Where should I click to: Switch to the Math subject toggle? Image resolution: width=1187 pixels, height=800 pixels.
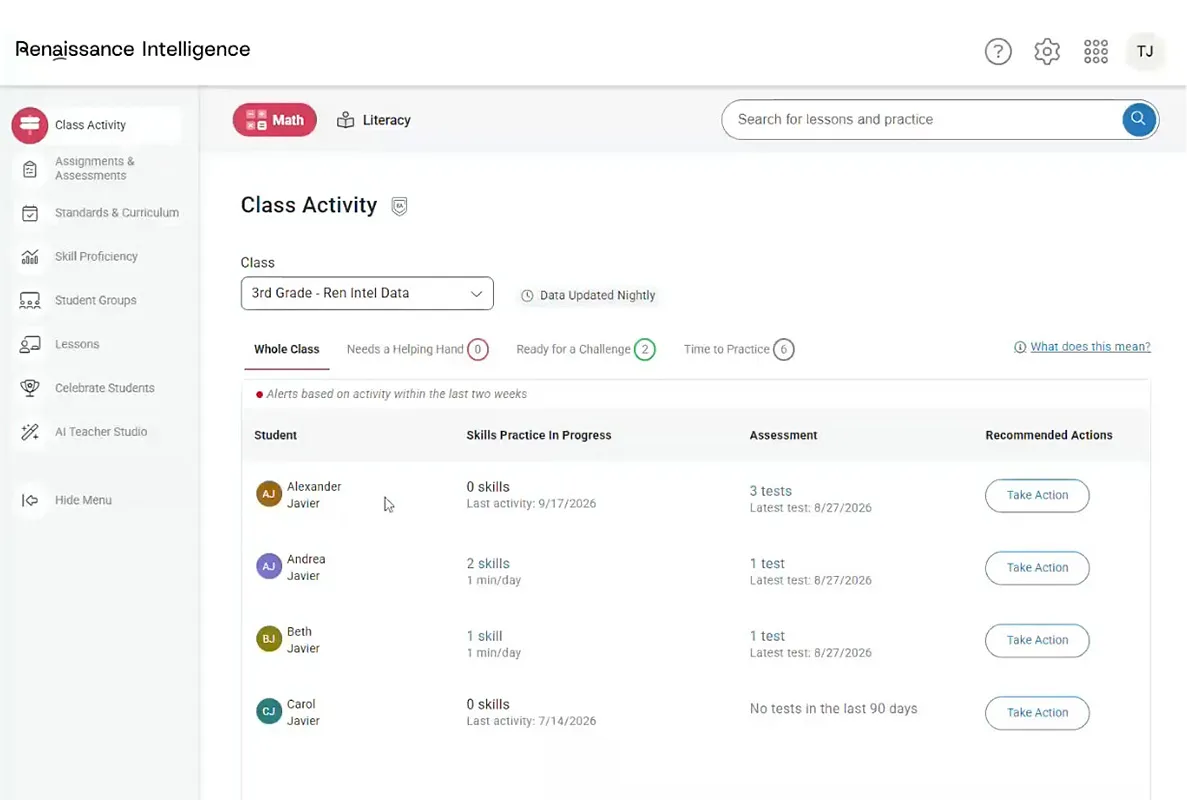pos(274,120)
